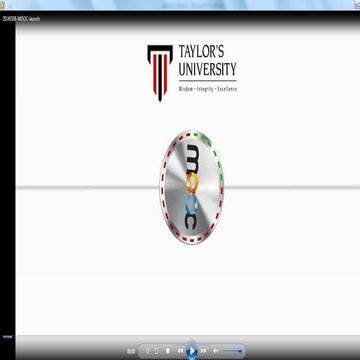Click the Taylor's University logo in video
The image size is (360, 360).
pos(192,72)
